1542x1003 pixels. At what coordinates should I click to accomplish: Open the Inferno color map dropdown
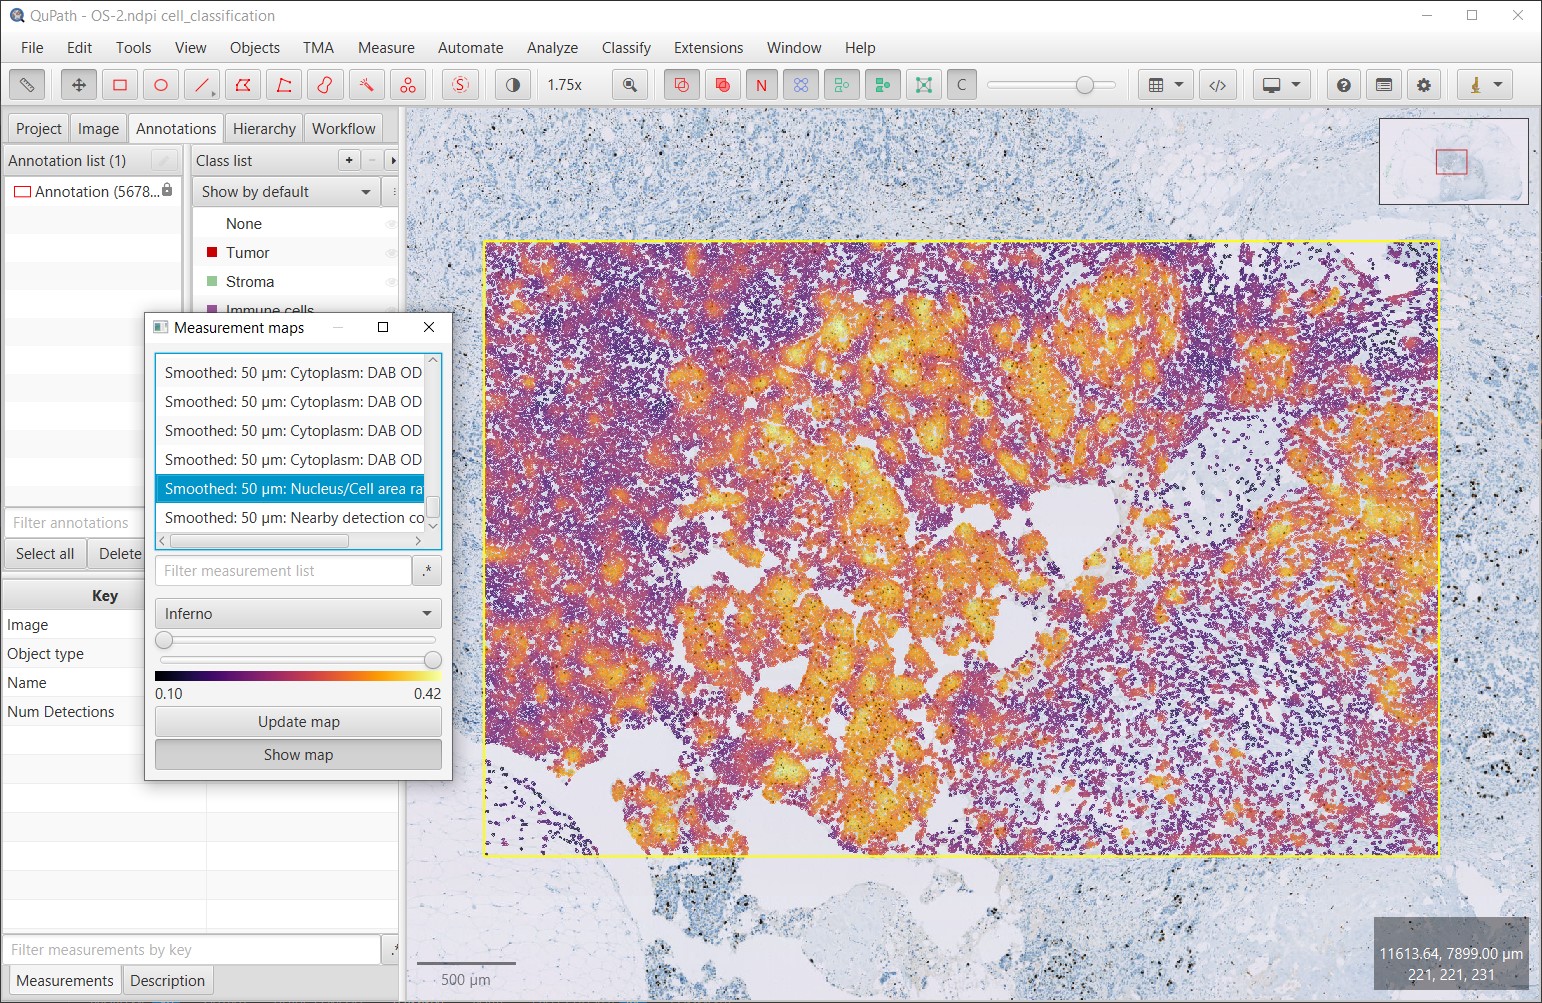click(298, 613)
